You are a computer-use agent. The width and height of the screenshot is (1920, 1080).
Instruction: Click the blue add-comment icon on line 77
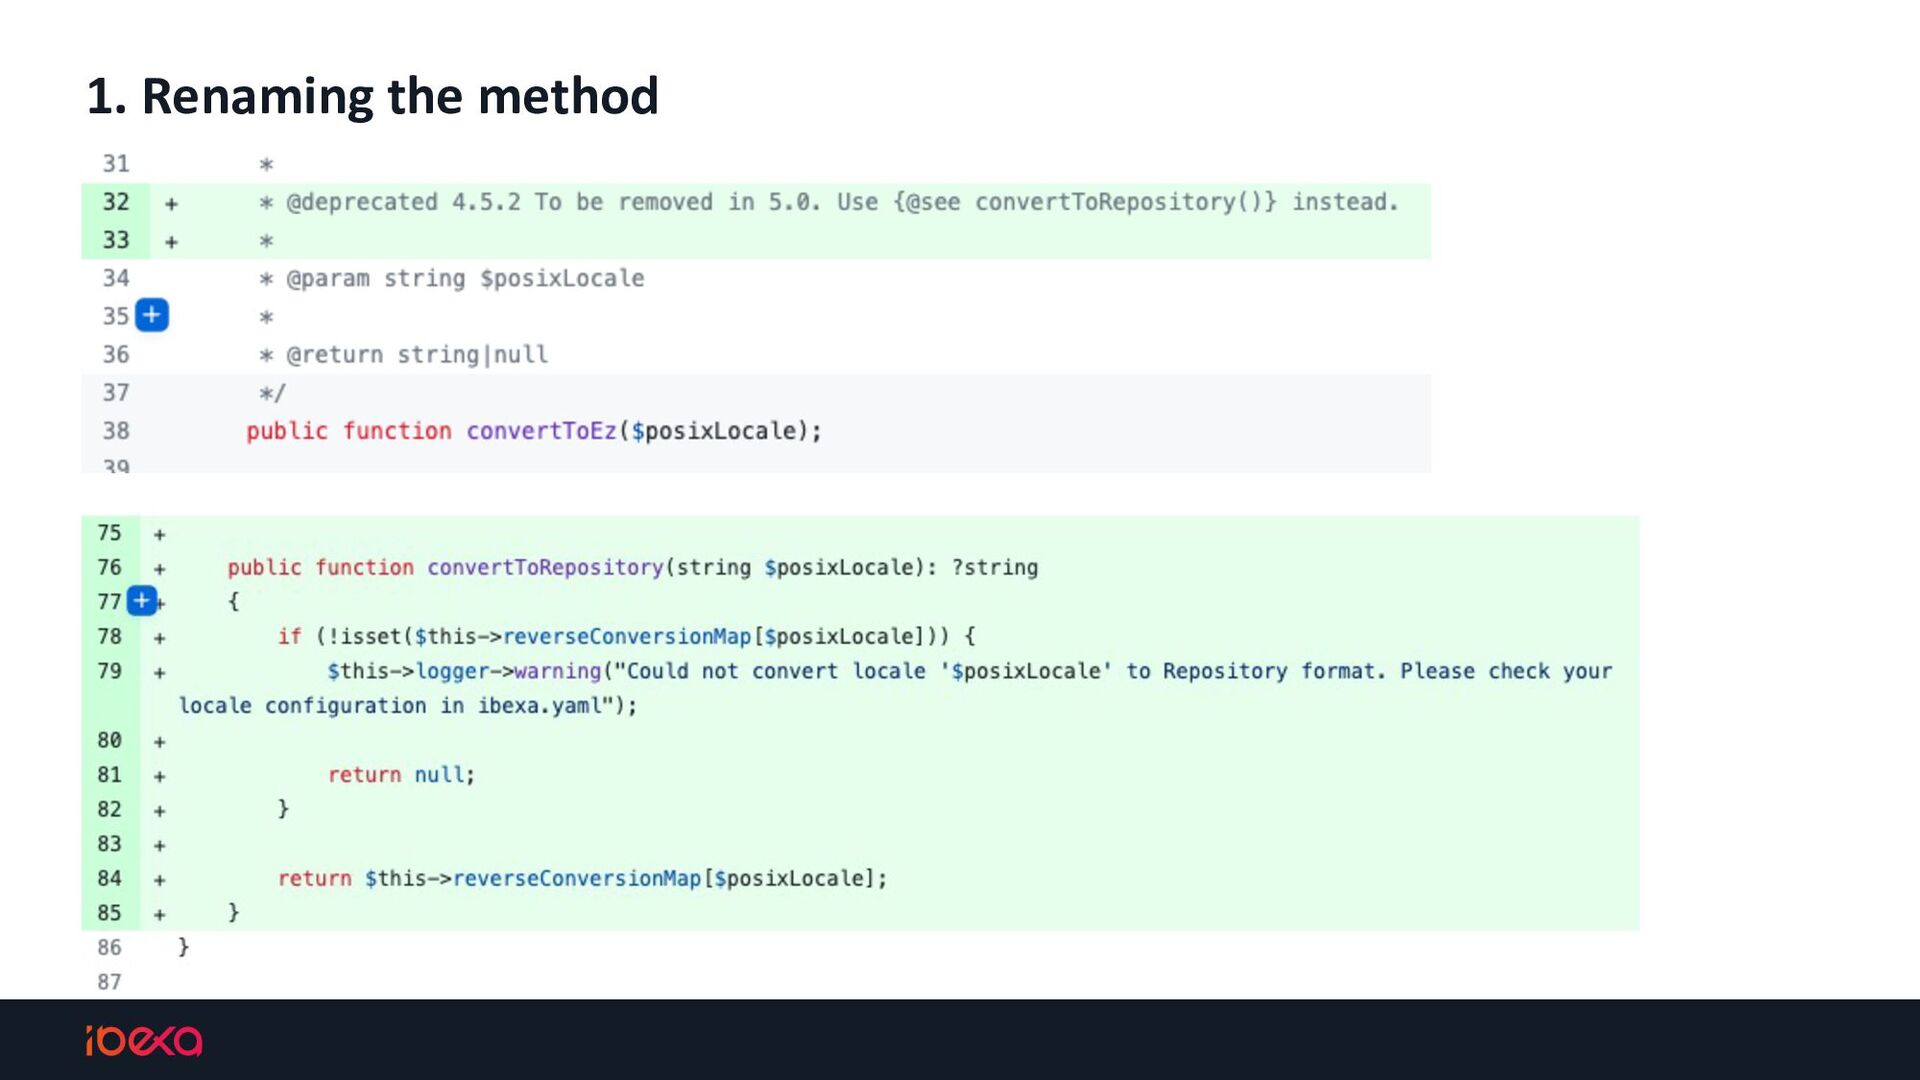click(x=142, y=601)
